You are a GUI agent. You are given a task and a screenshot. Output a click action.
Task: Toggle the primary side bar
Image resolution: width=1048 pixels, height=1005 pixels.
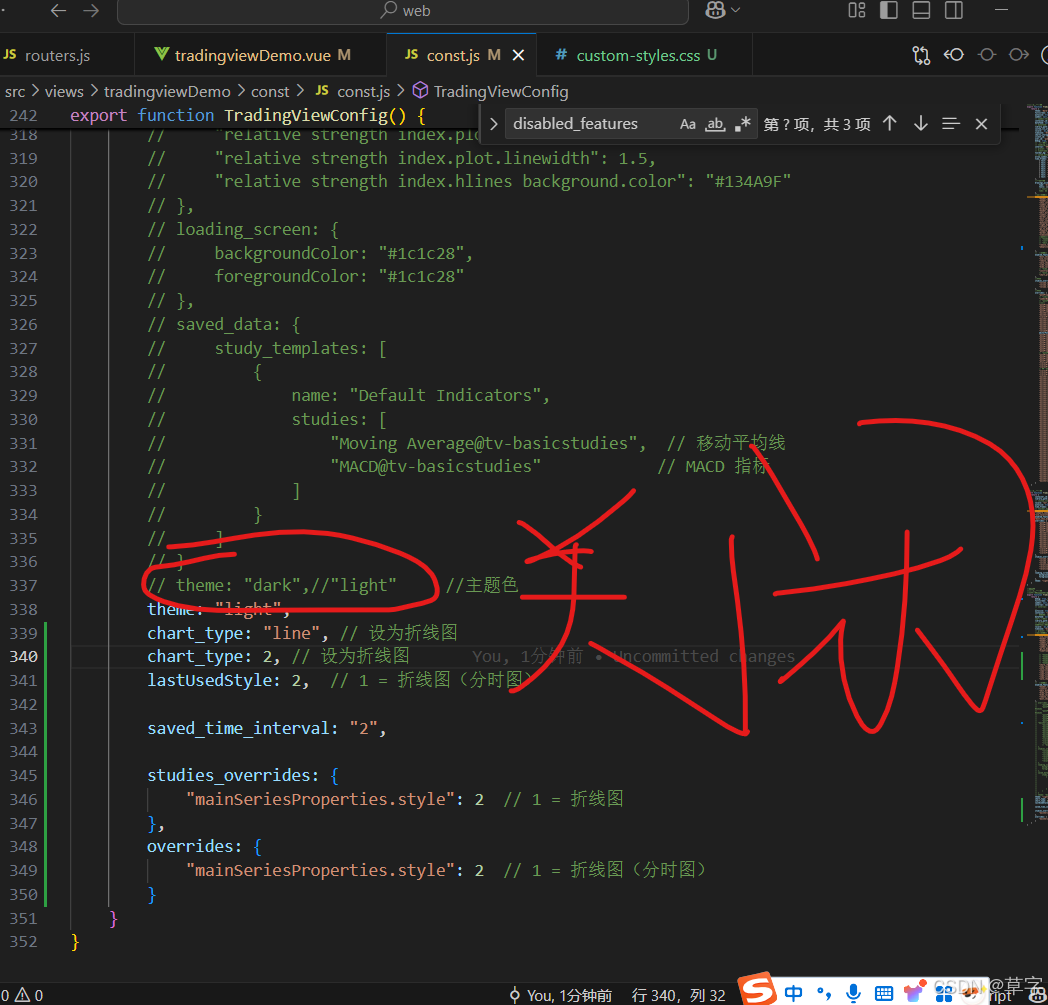[889, 10]
